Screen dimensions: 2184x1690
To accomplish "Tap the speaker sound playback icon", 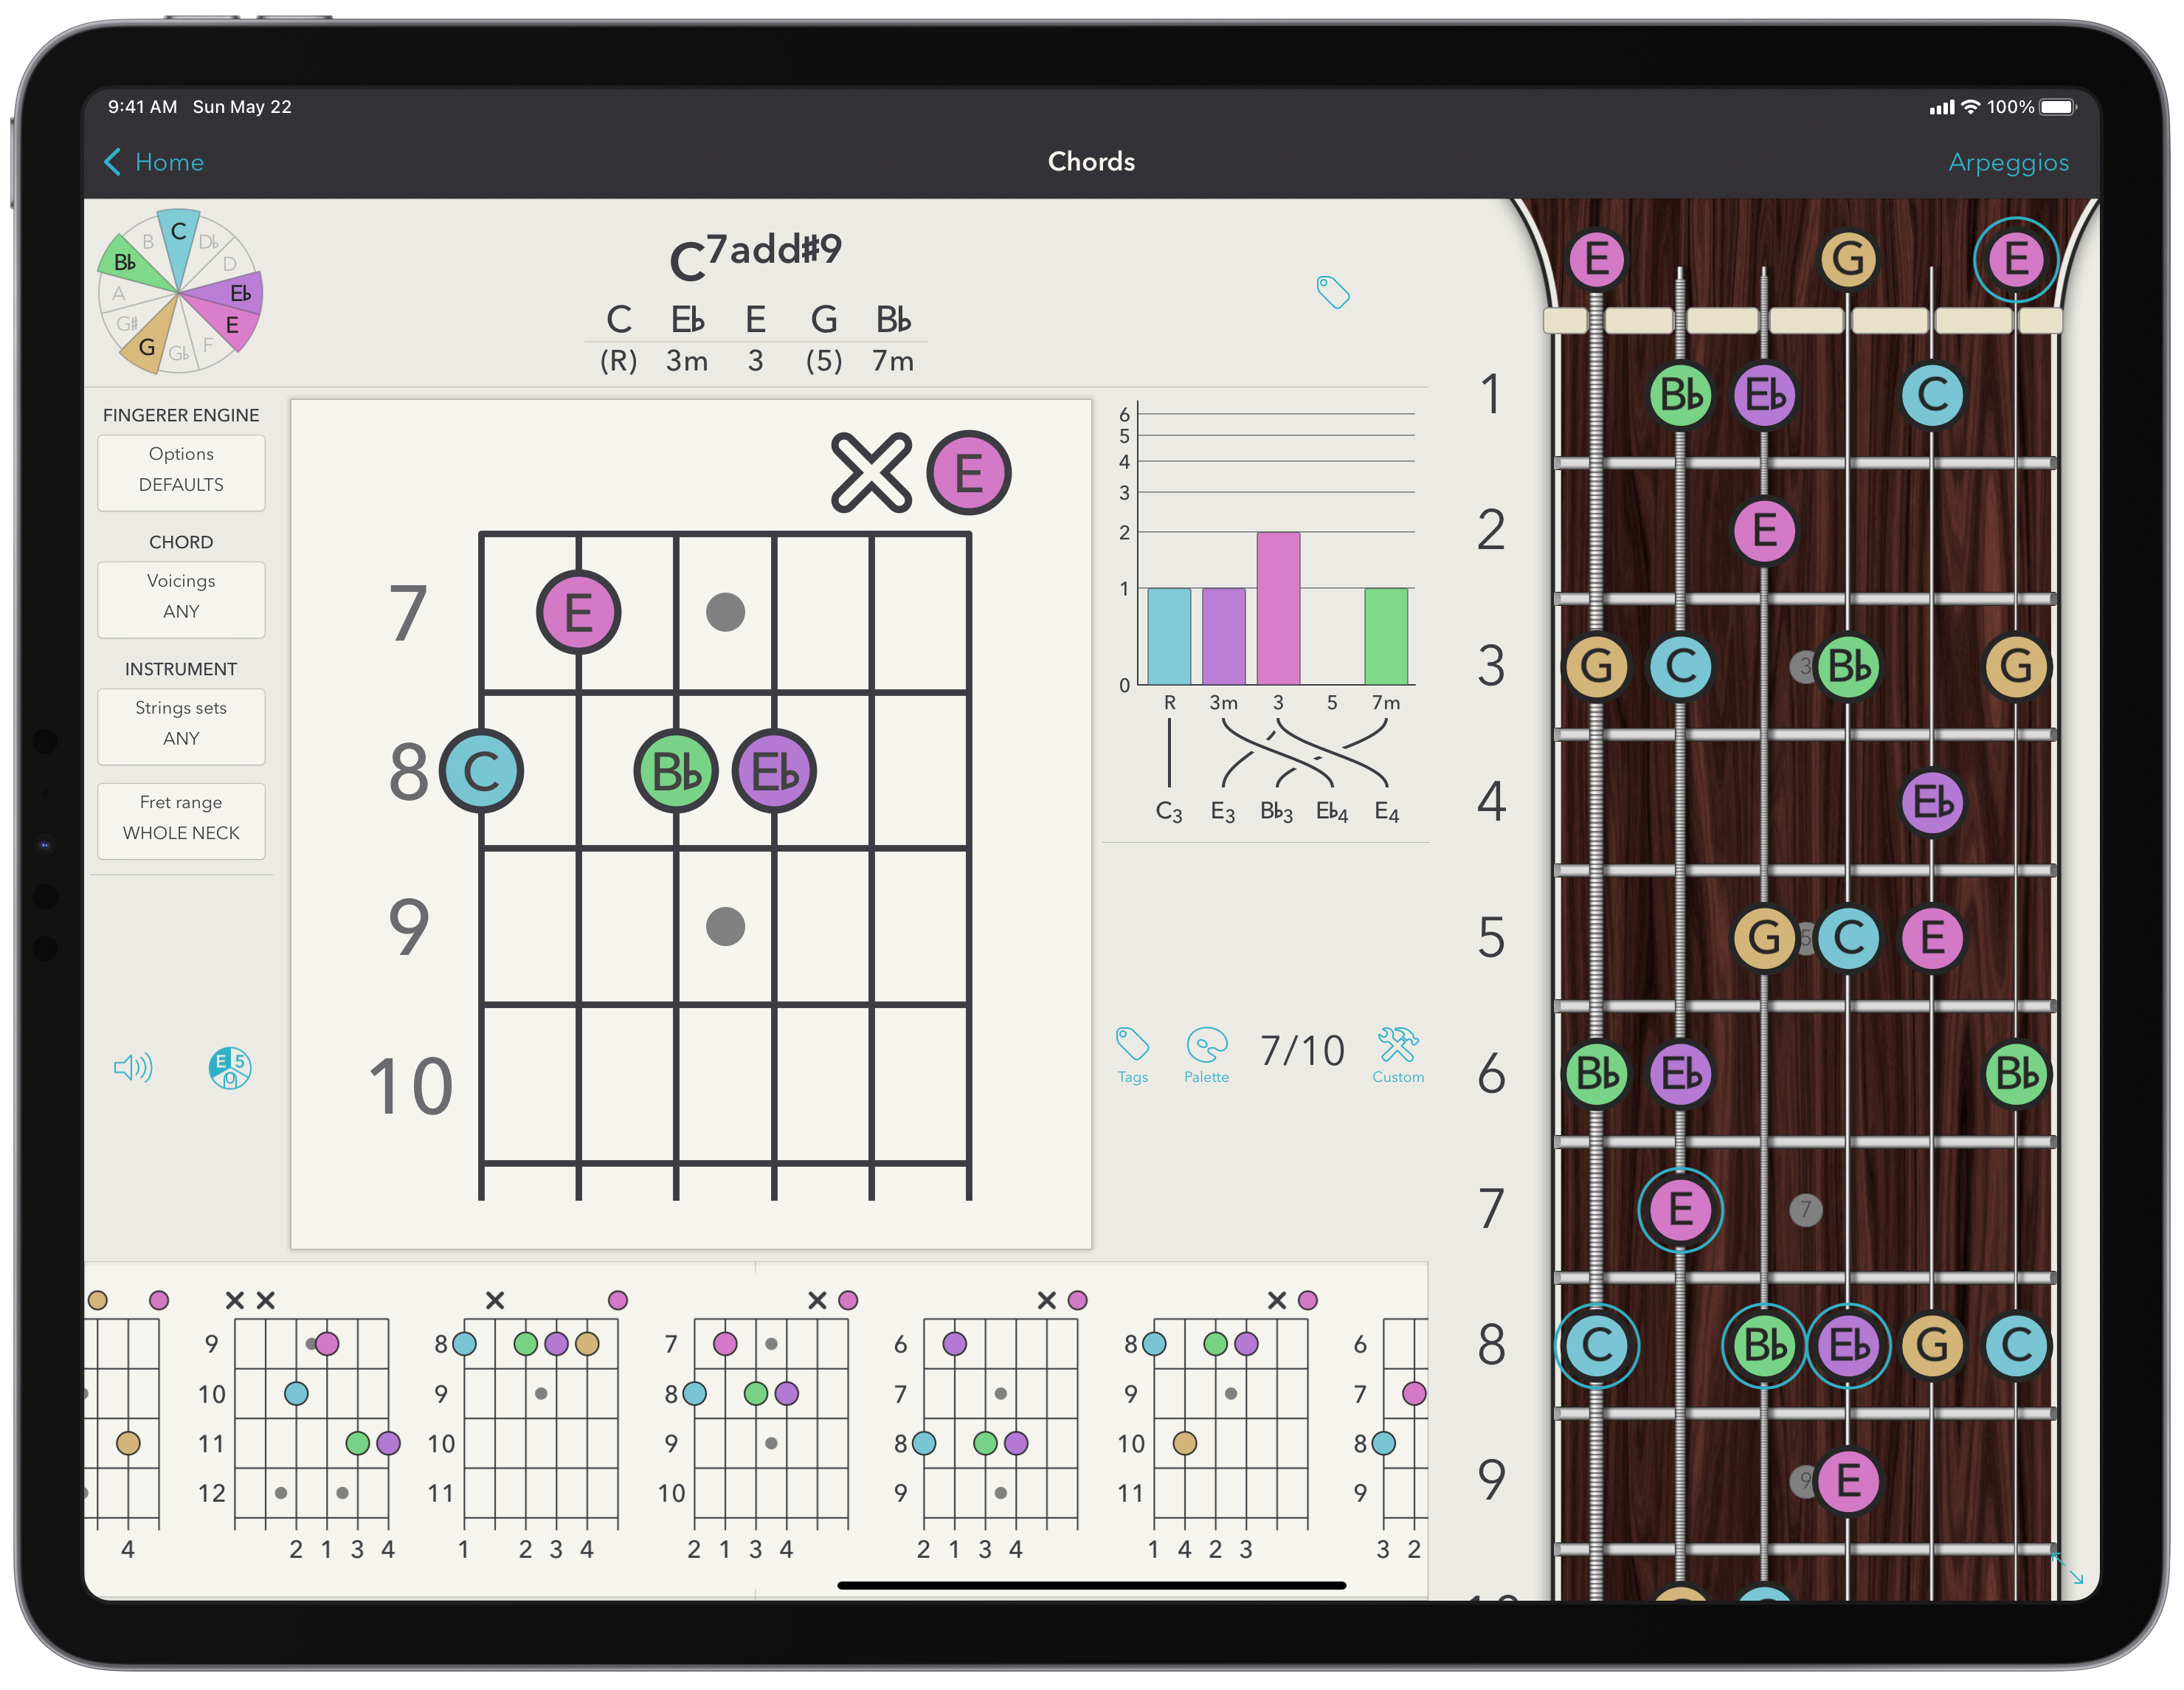I will click(x=133, y=1068).
